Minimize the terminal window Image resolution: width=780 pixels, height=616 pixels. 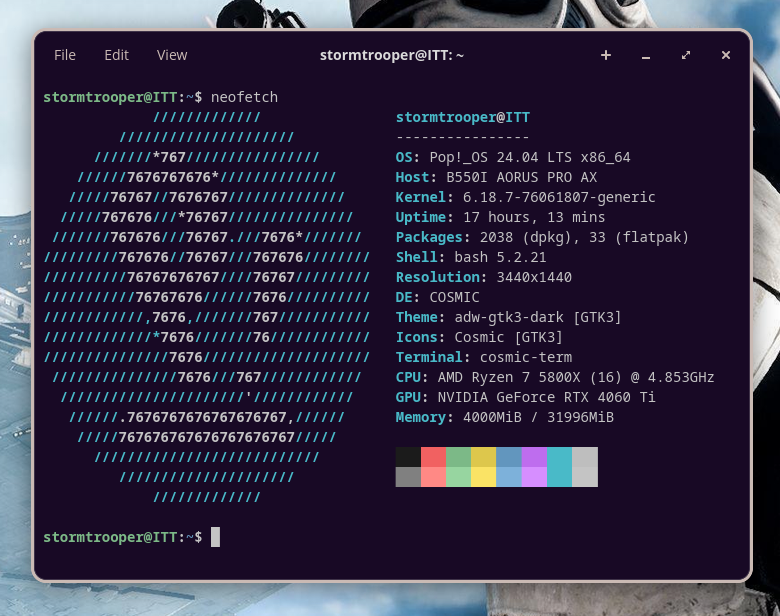pyautogui.click(x=646, y=55)
